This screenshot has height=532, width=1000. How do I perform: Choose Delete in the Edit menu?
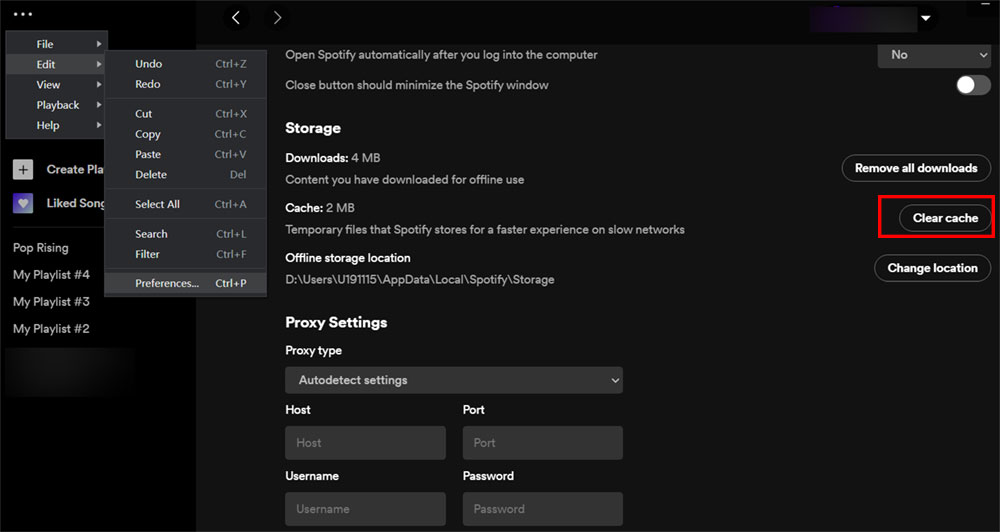coord(186,175)
